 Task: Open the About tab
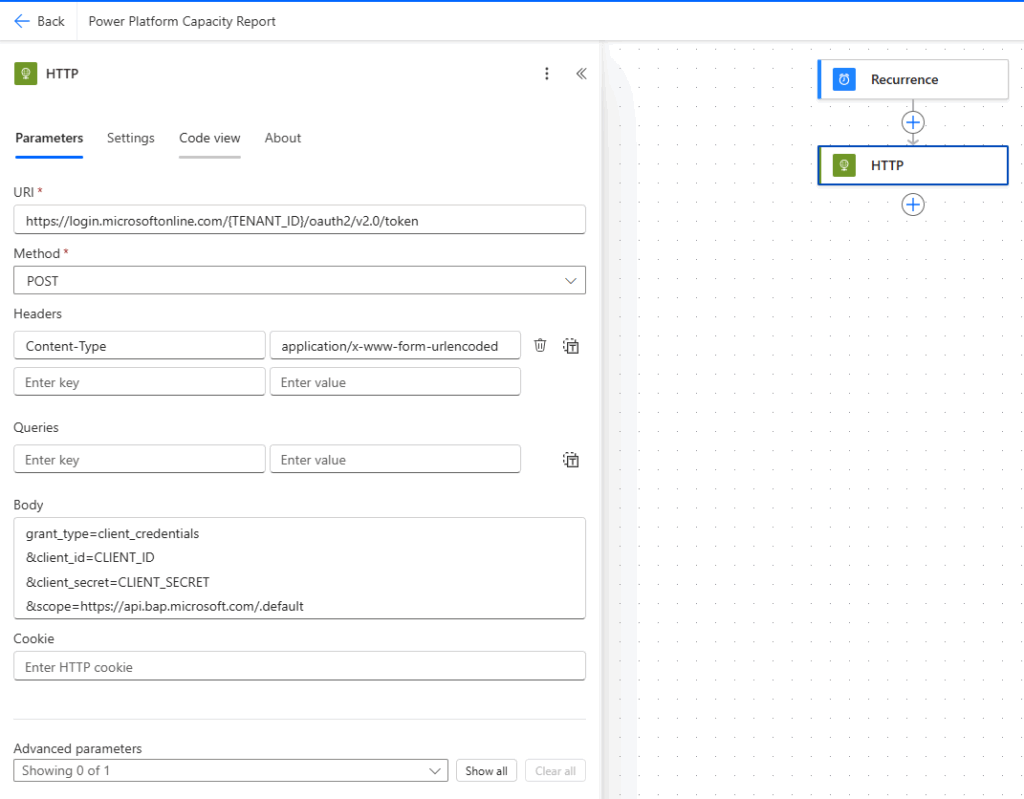pyautogui.click(x=283, y=138)
